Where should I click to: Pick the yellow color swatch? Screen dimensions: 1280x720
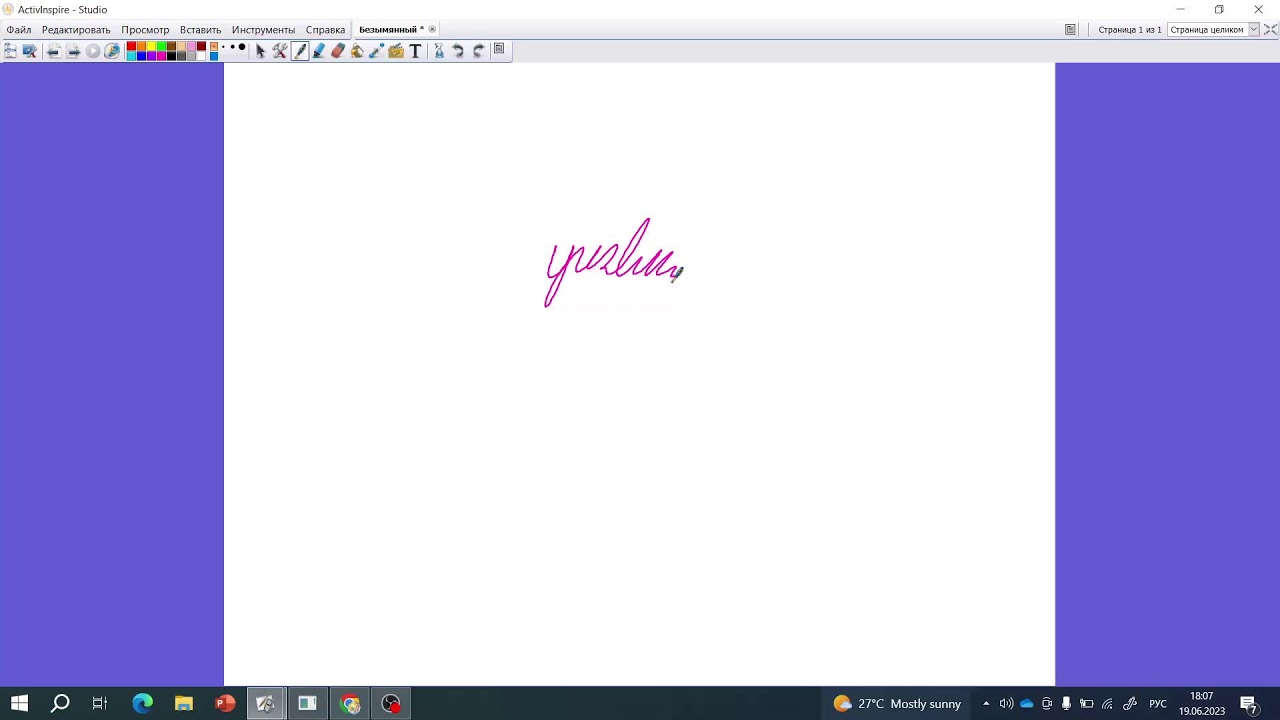coord(151,46)
